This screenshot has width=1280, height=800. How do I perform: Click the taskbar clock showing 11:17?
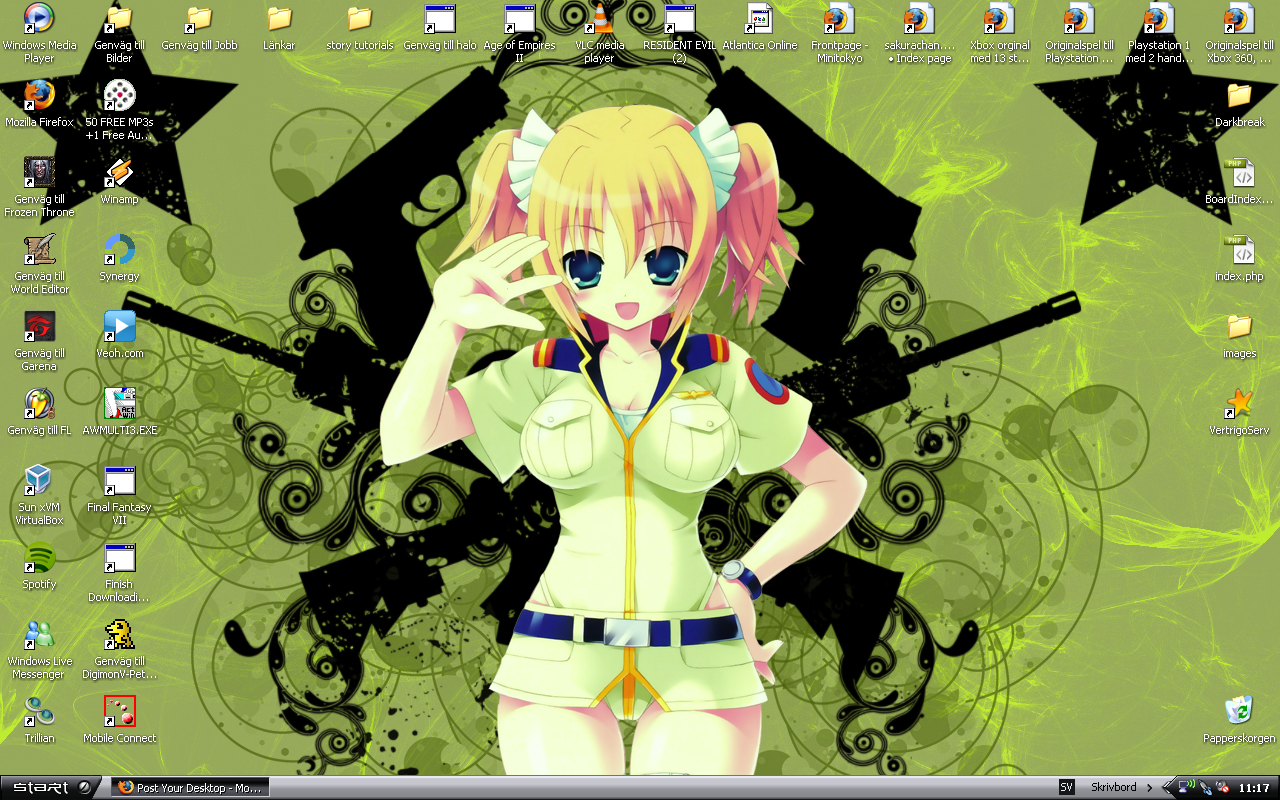coord(1254,788)
